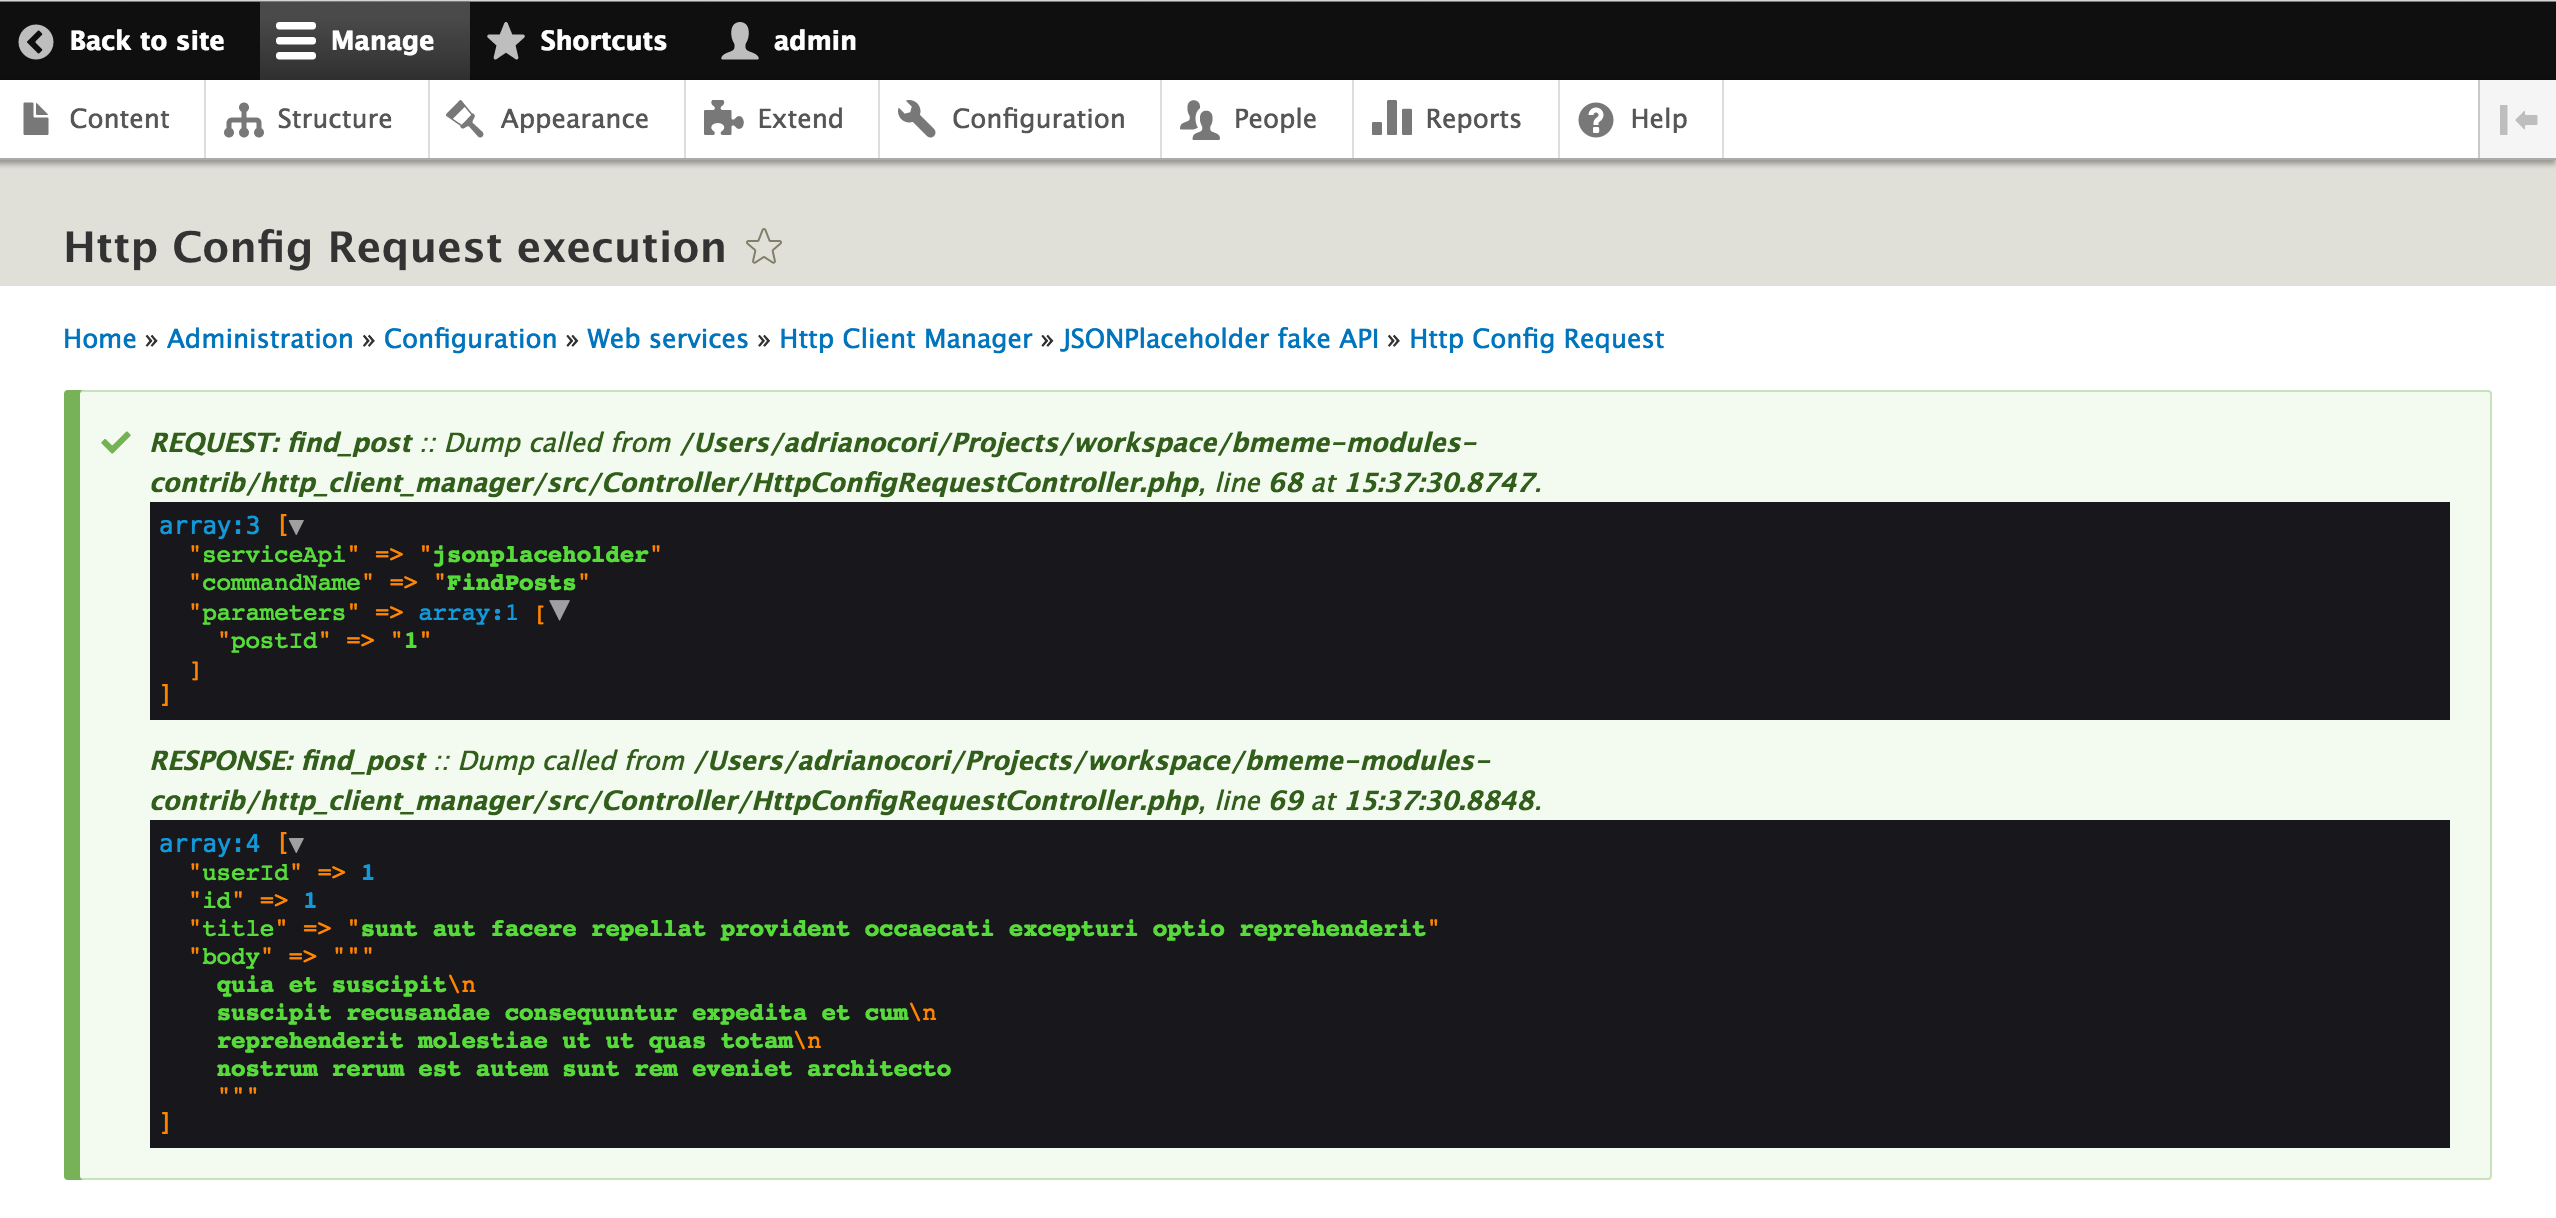Open the Extend menu
Screen dimensions: 2556x1218
(x=782, y=119)
